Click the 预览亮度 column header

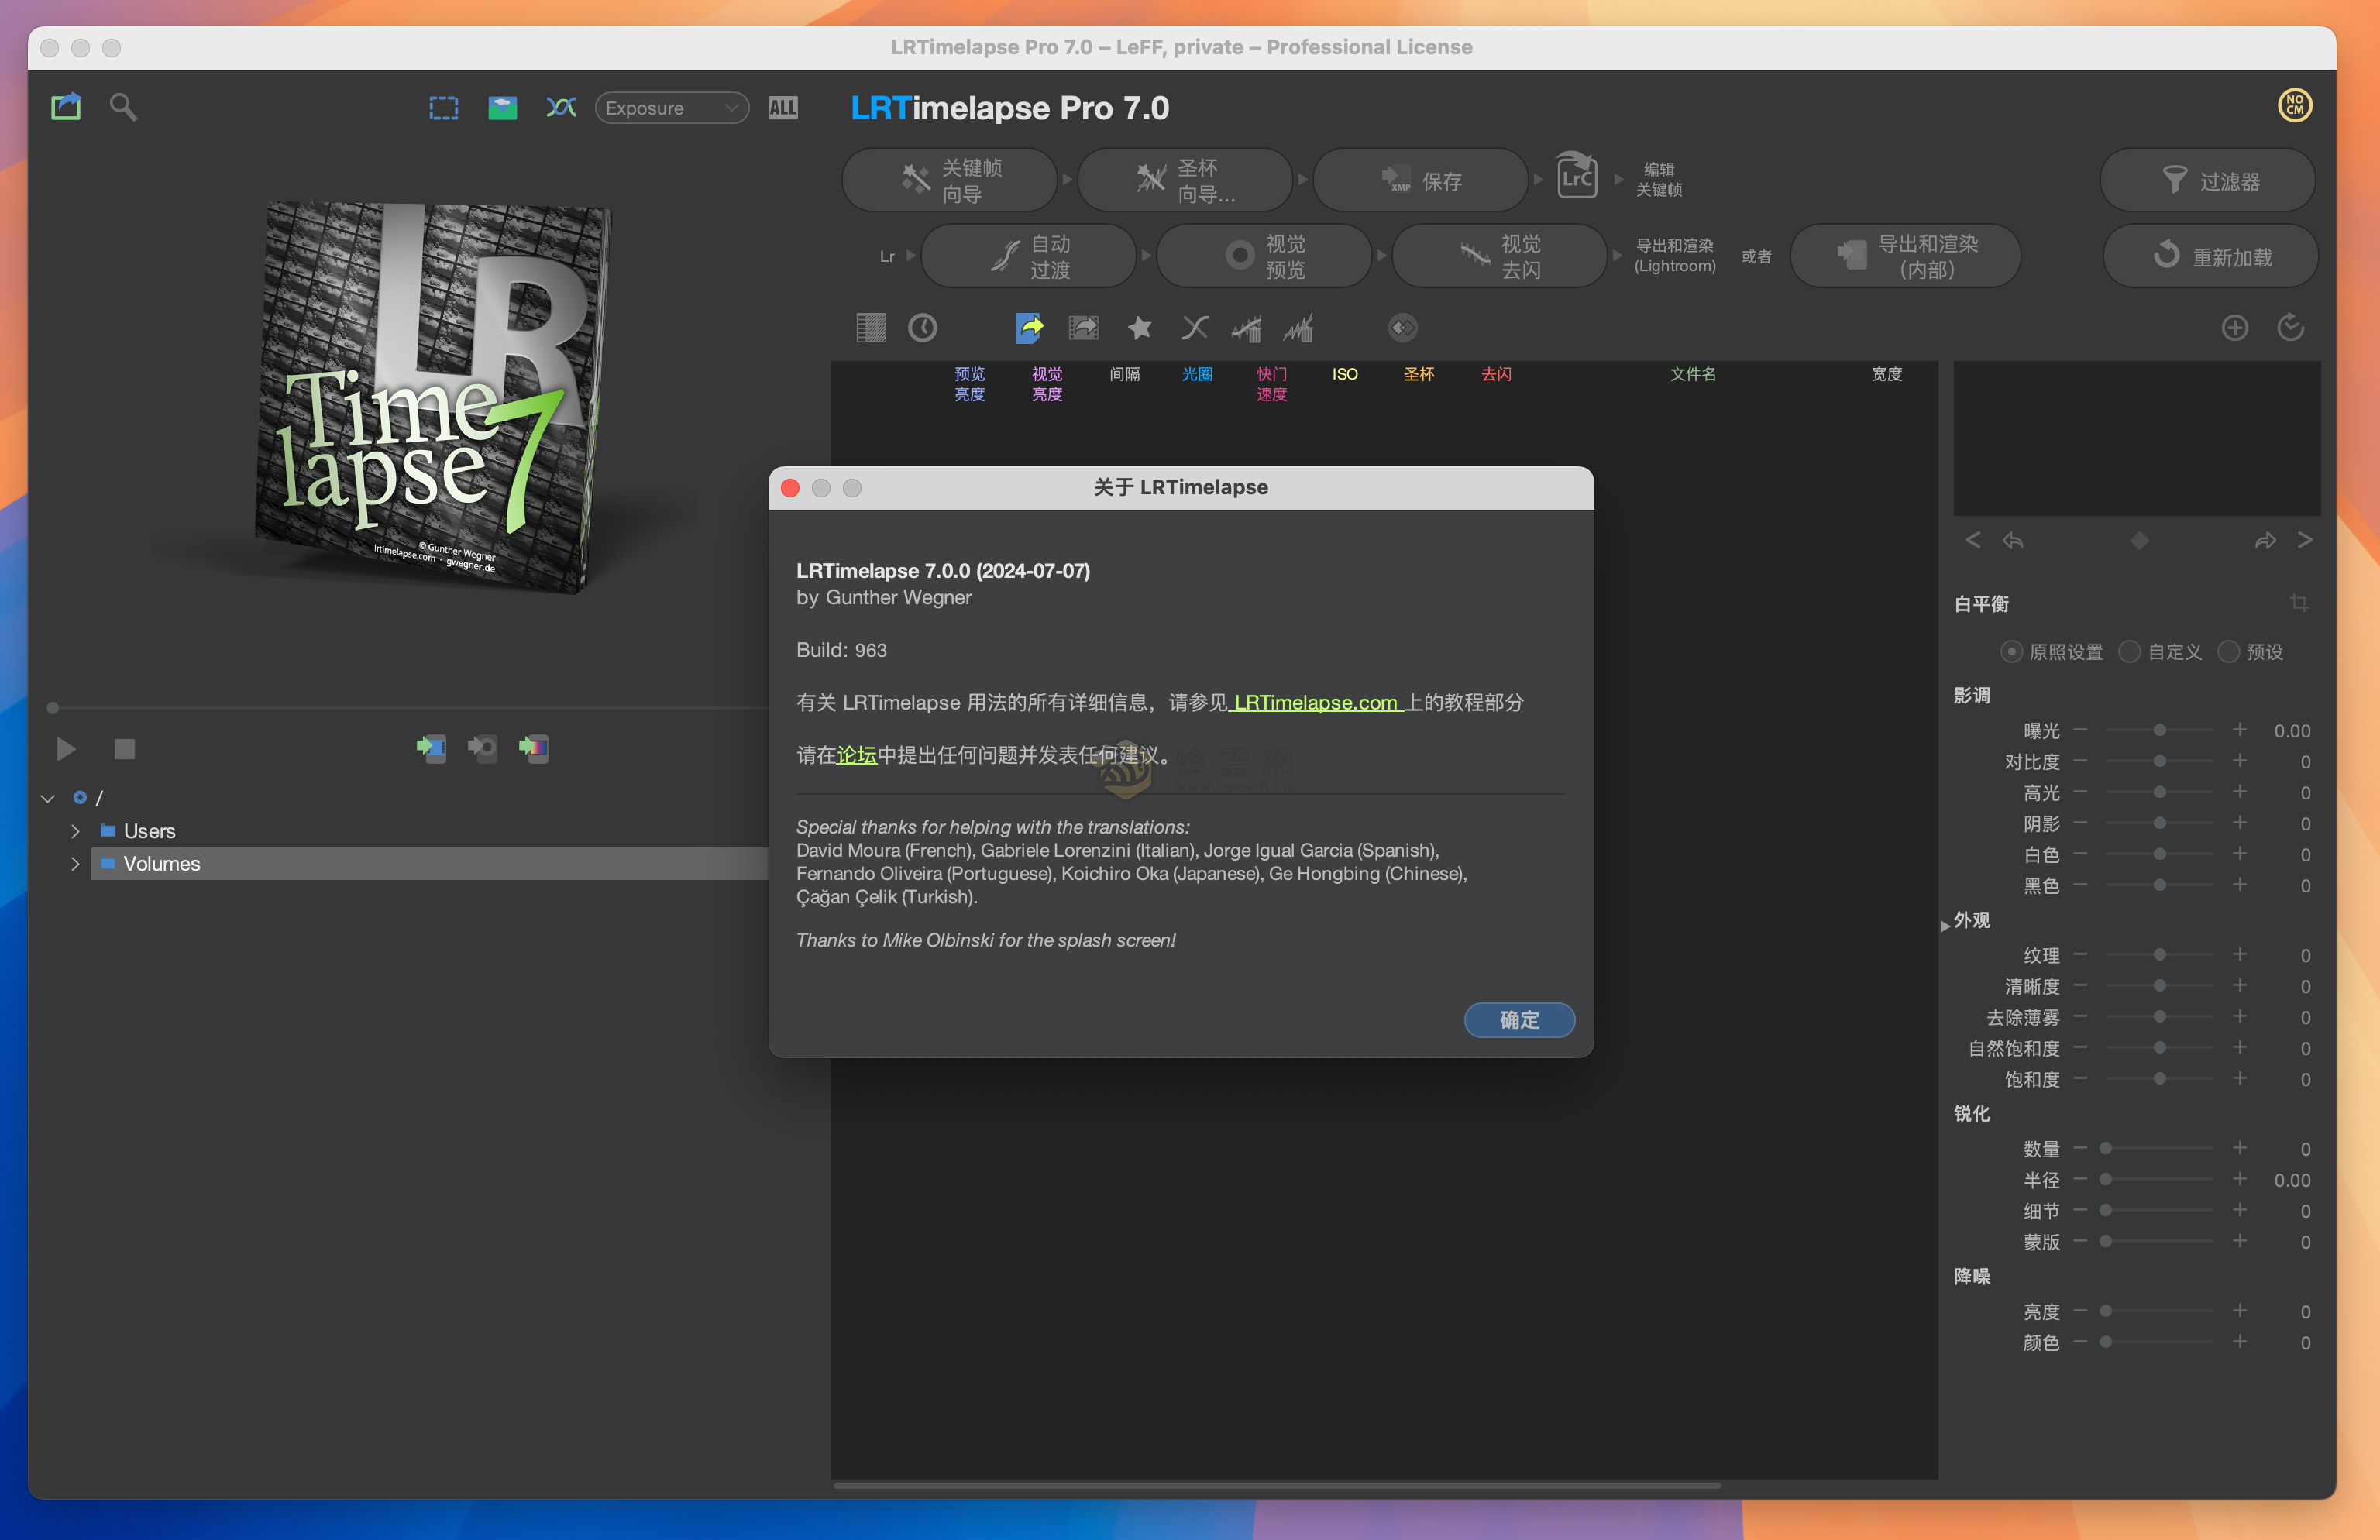click(969, 384)
